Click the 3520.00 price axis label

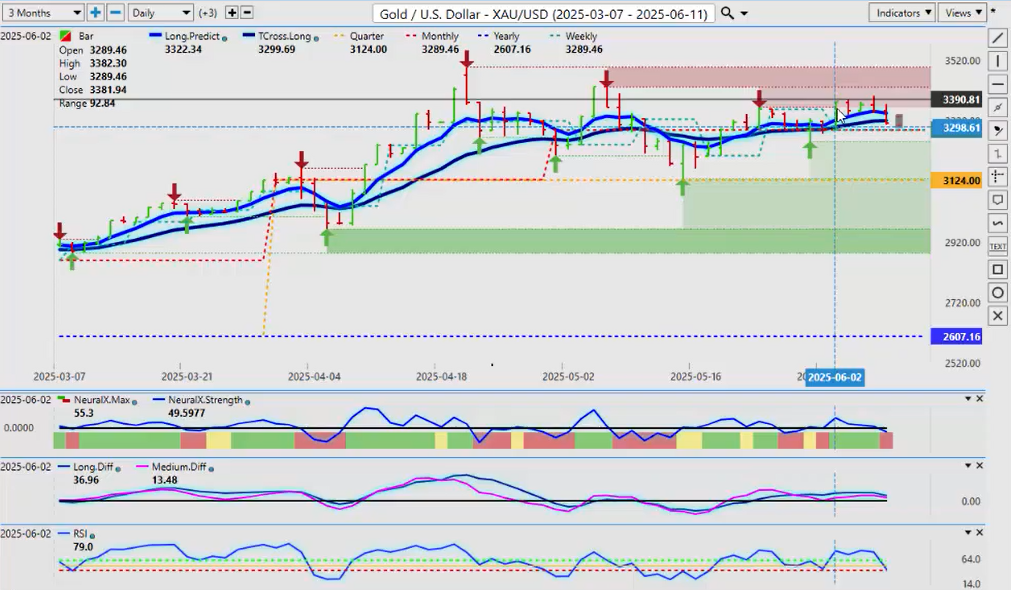tap(962, 61)
